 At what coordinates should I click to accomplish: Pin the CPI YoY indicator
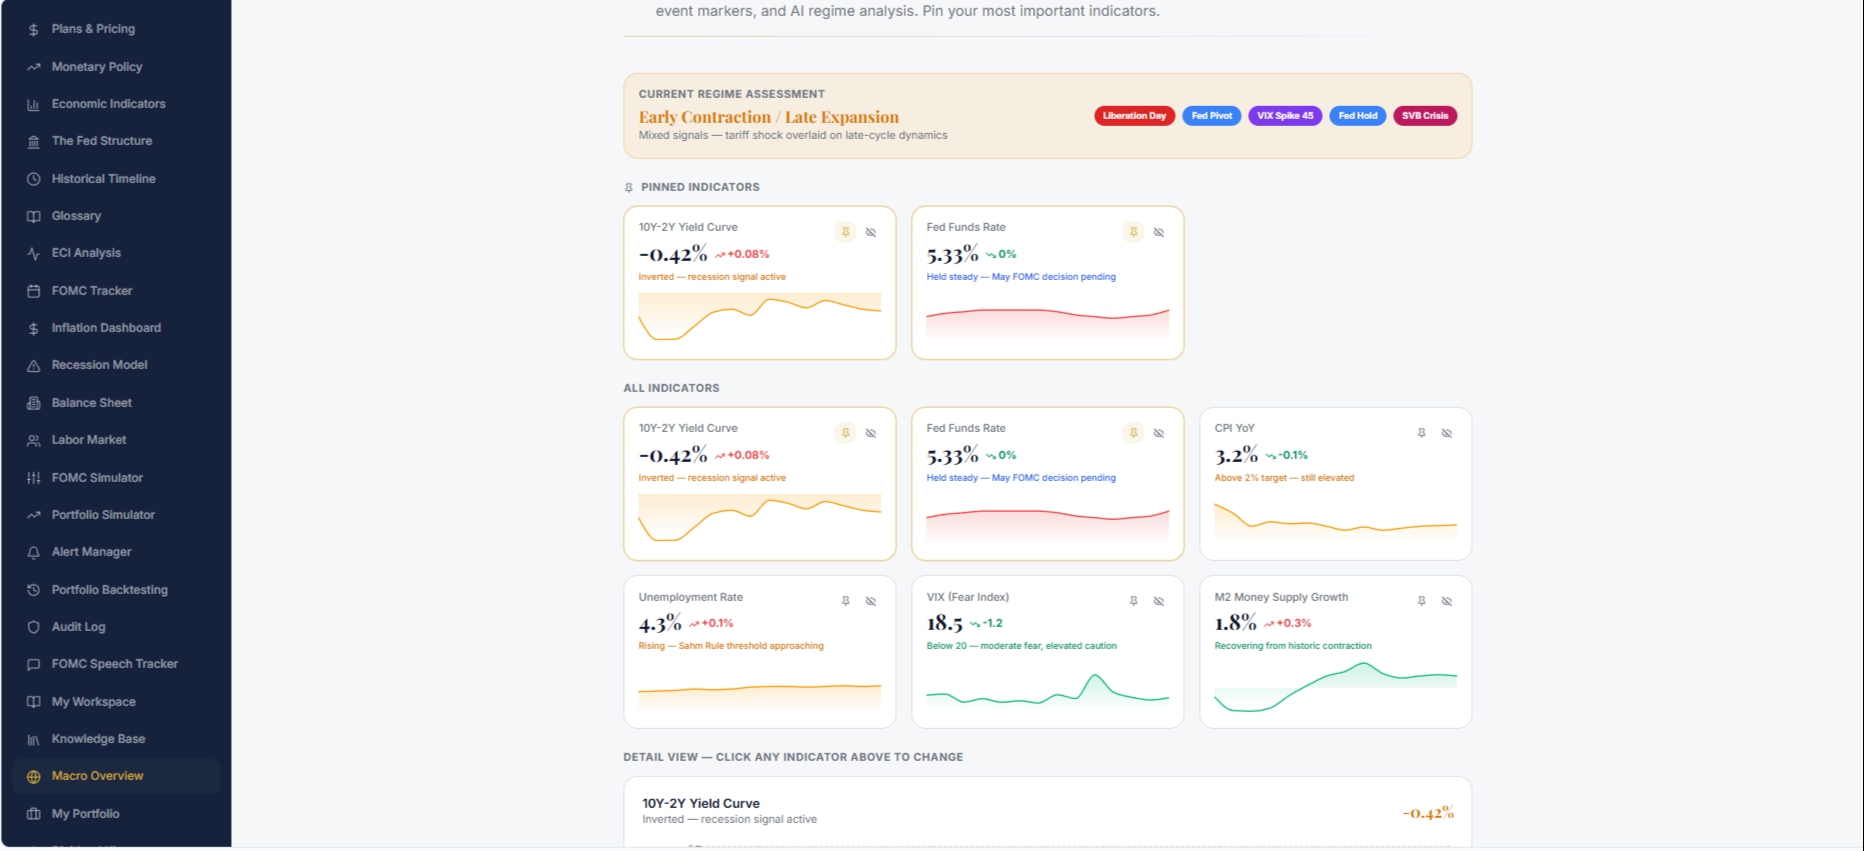[x=1422, y=433]
